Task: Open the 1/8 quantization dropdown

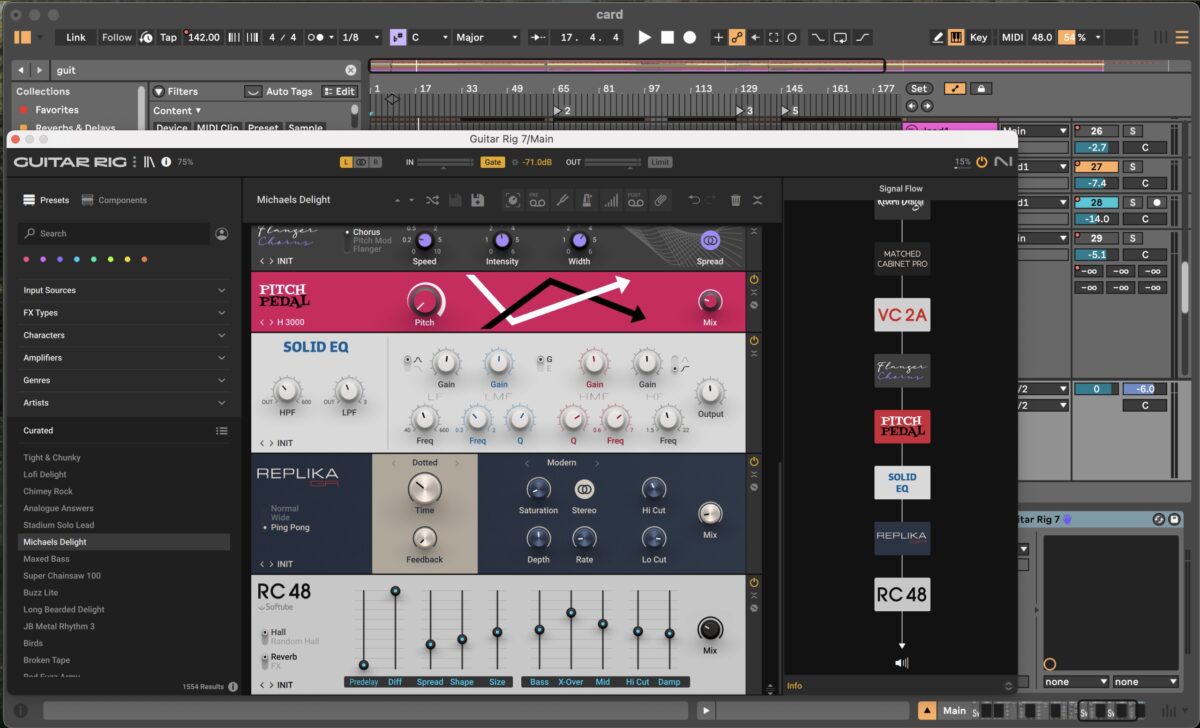Action: (360, 37)
